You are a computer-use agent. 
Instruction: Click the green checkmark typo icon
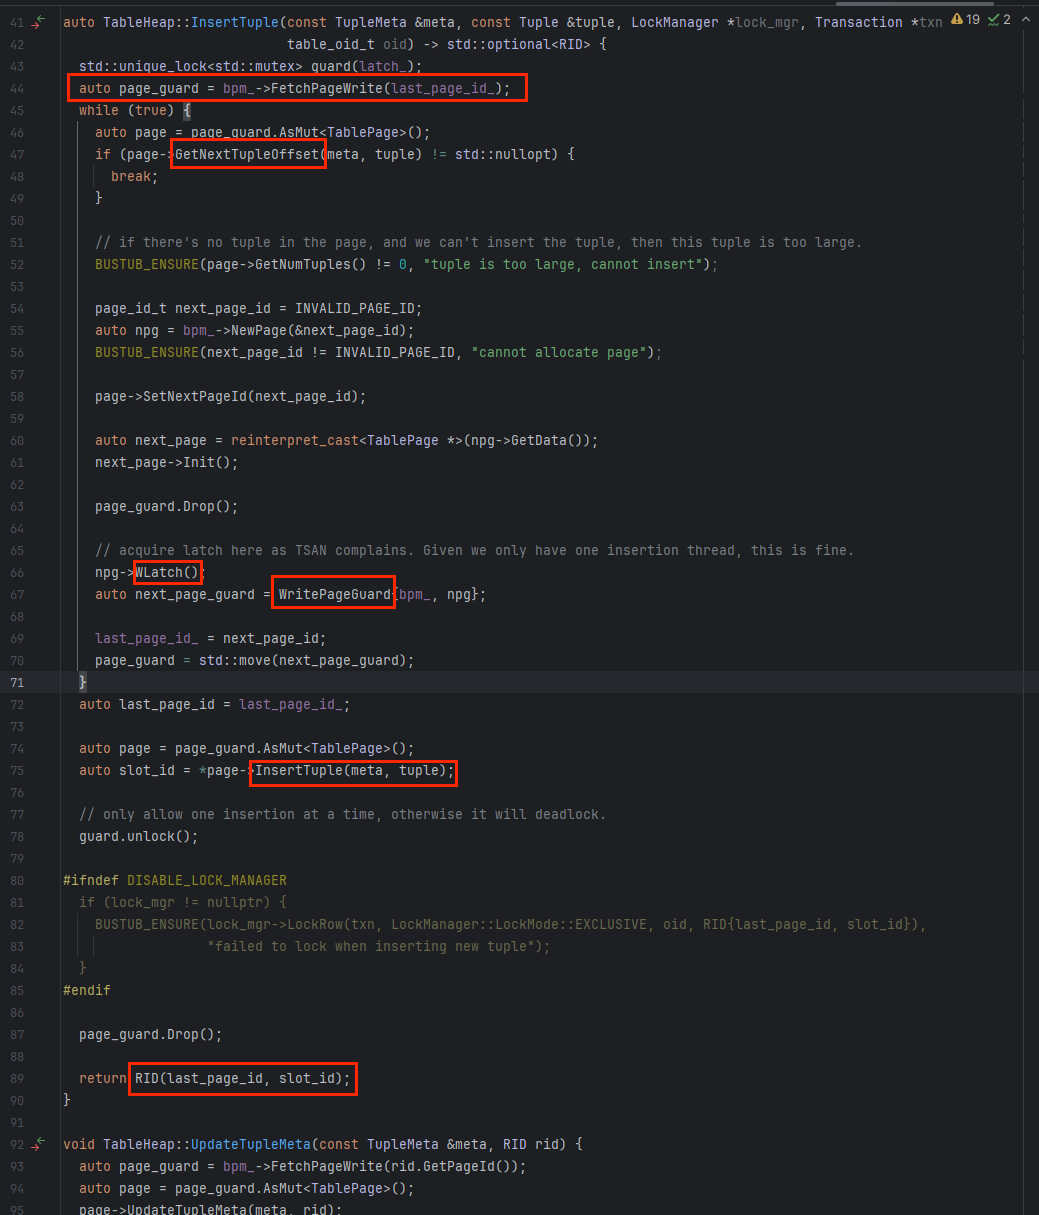[x=993, y=20]
